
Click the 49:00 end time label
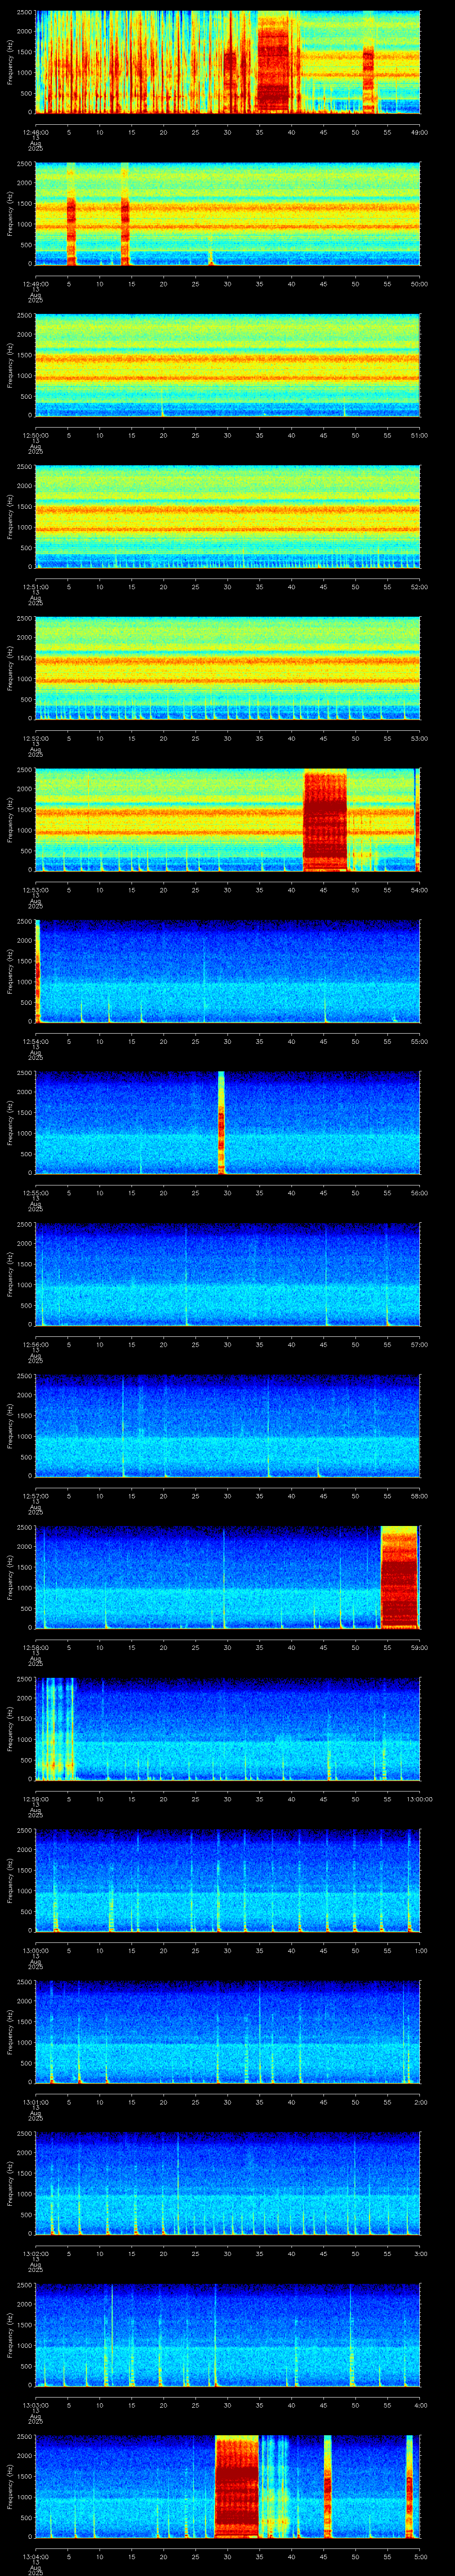point(420,132)
